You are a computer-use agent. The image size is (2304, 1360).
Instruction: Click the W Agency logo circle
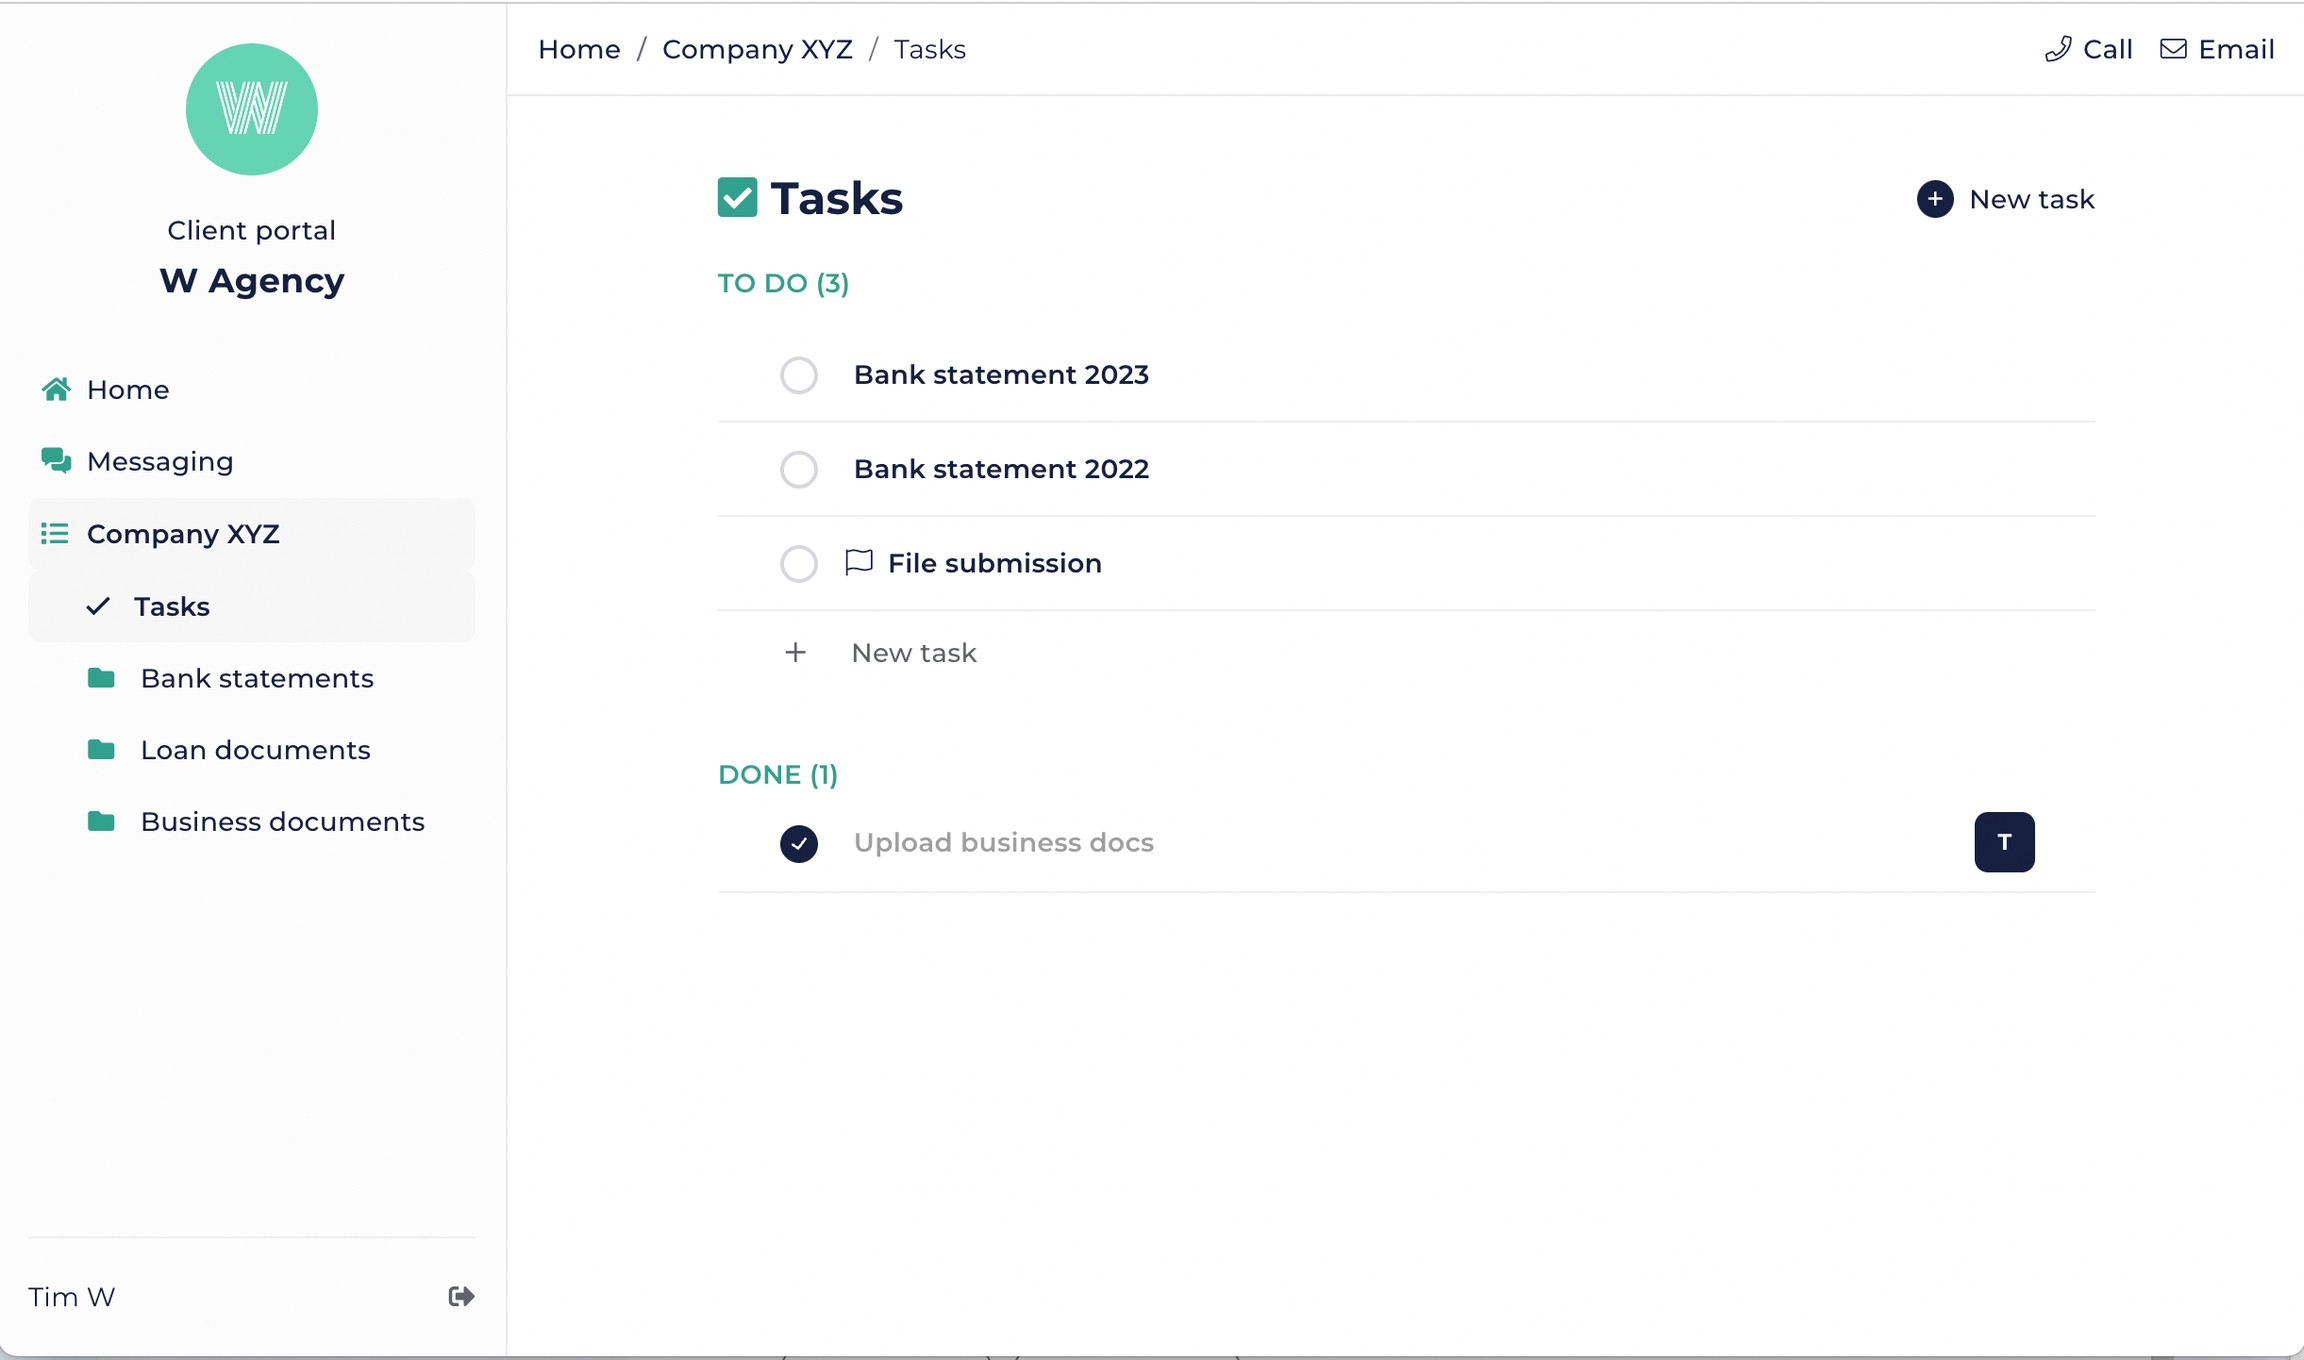(x=251, y=109)
